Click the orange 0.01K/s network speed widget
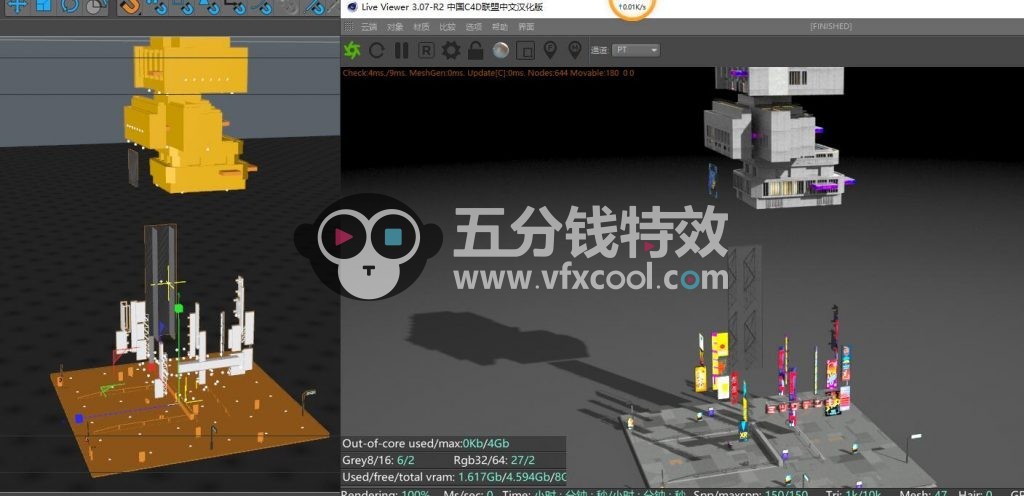 [631, 8]
